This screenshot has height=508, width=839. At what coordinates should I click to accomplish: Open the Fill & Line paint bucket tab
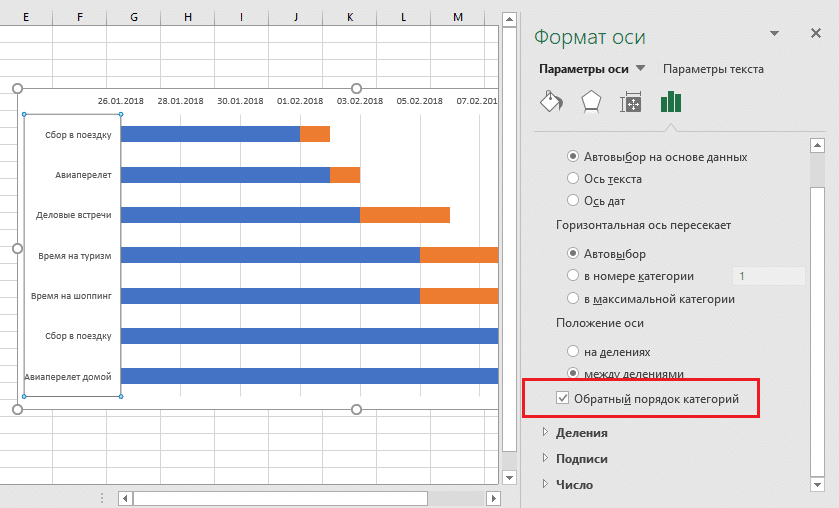tap(550, 102)
